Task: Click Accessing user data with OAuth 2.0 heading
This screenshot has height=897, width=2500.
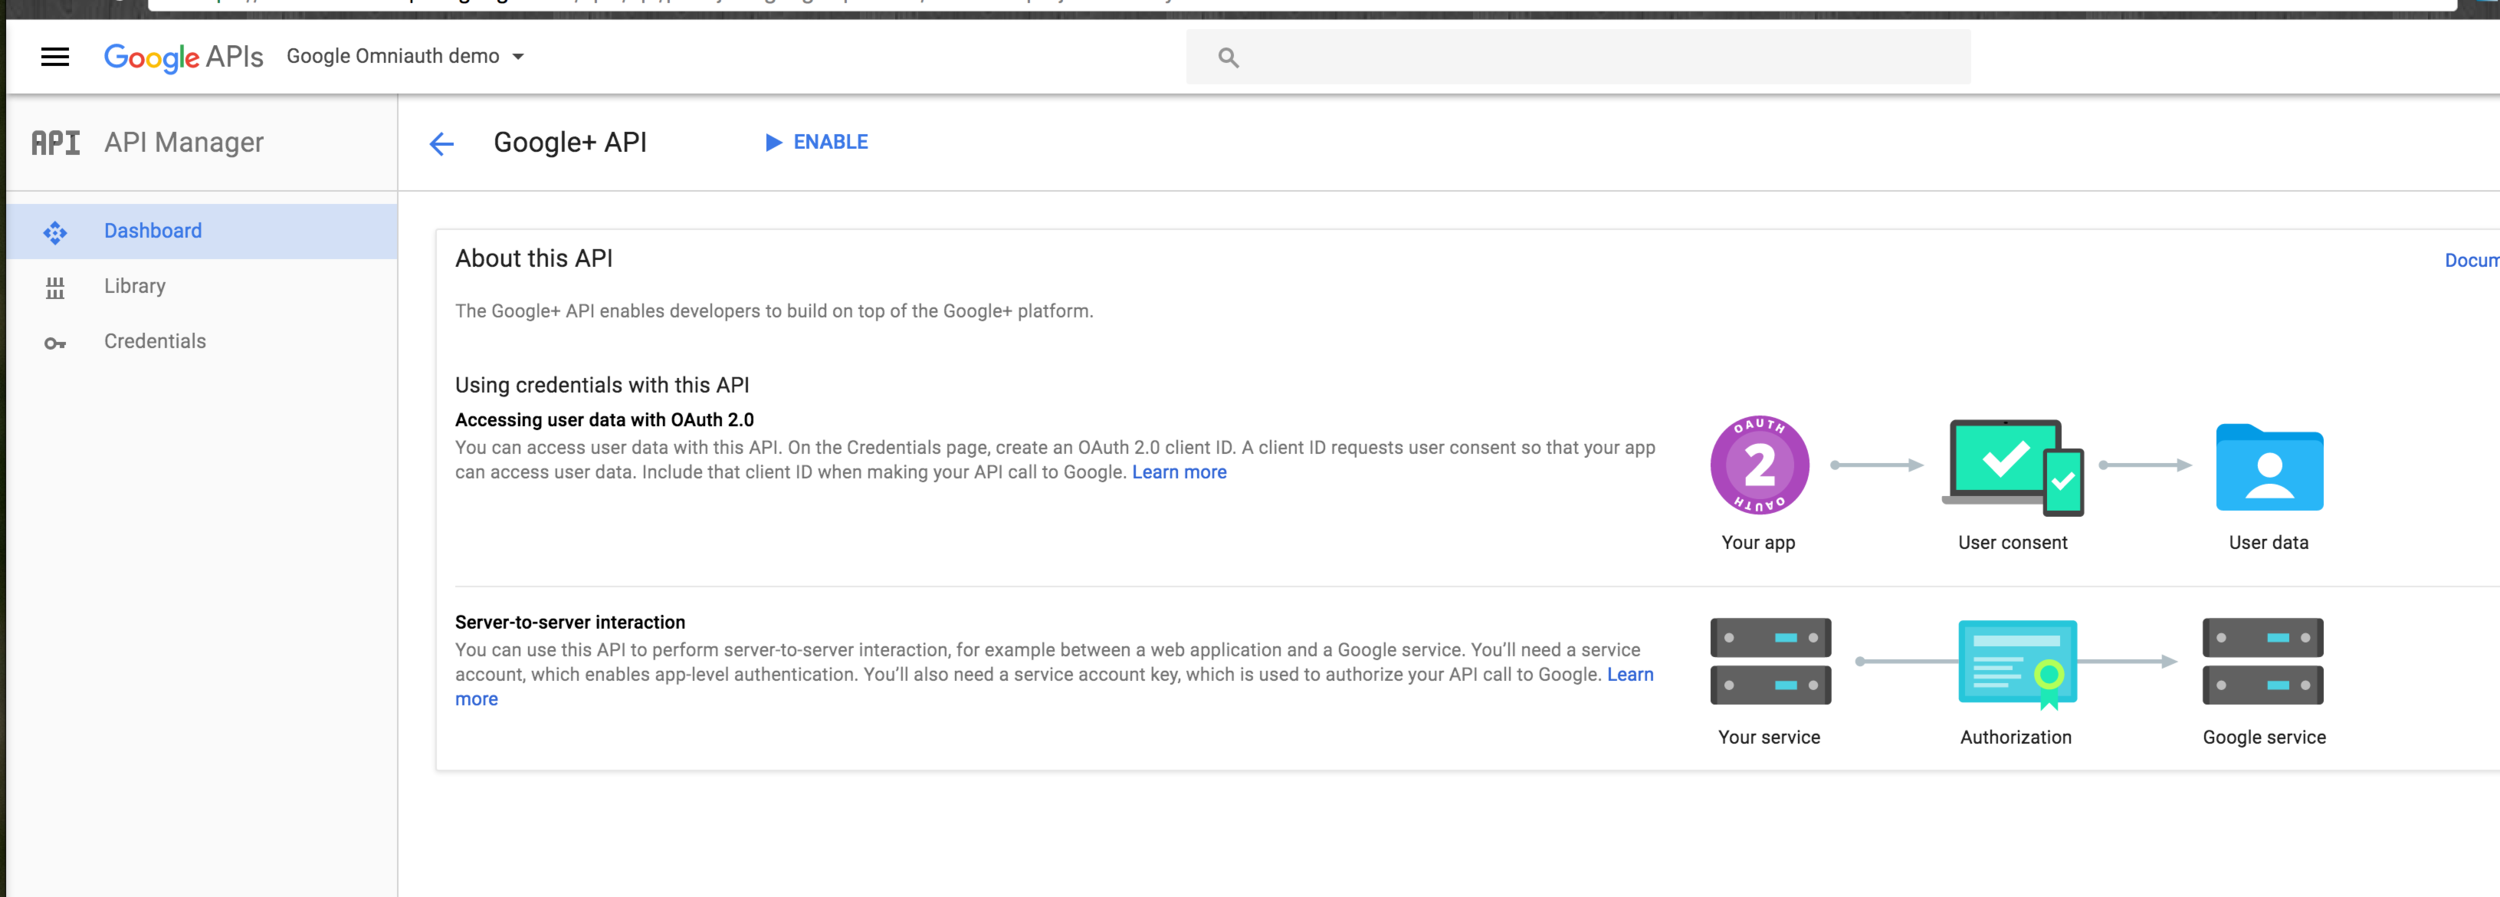Action: (604, 420)
